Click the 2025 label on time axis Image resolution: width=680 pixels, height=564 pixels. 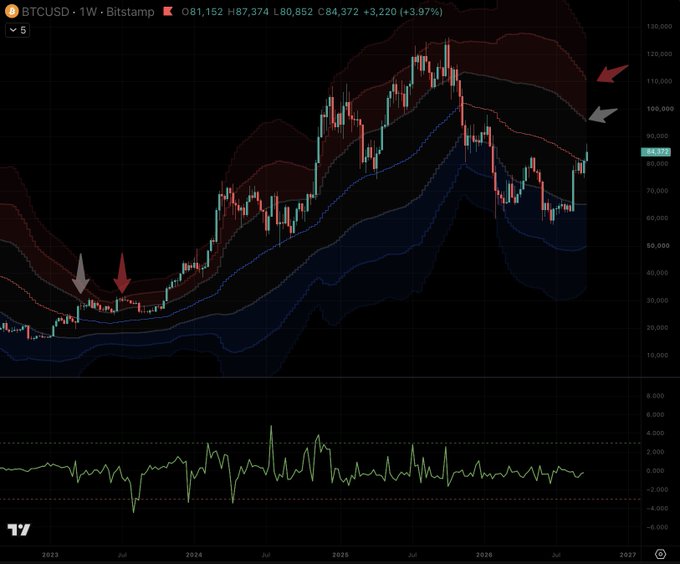pyautogui.click(x=340, y=555)
